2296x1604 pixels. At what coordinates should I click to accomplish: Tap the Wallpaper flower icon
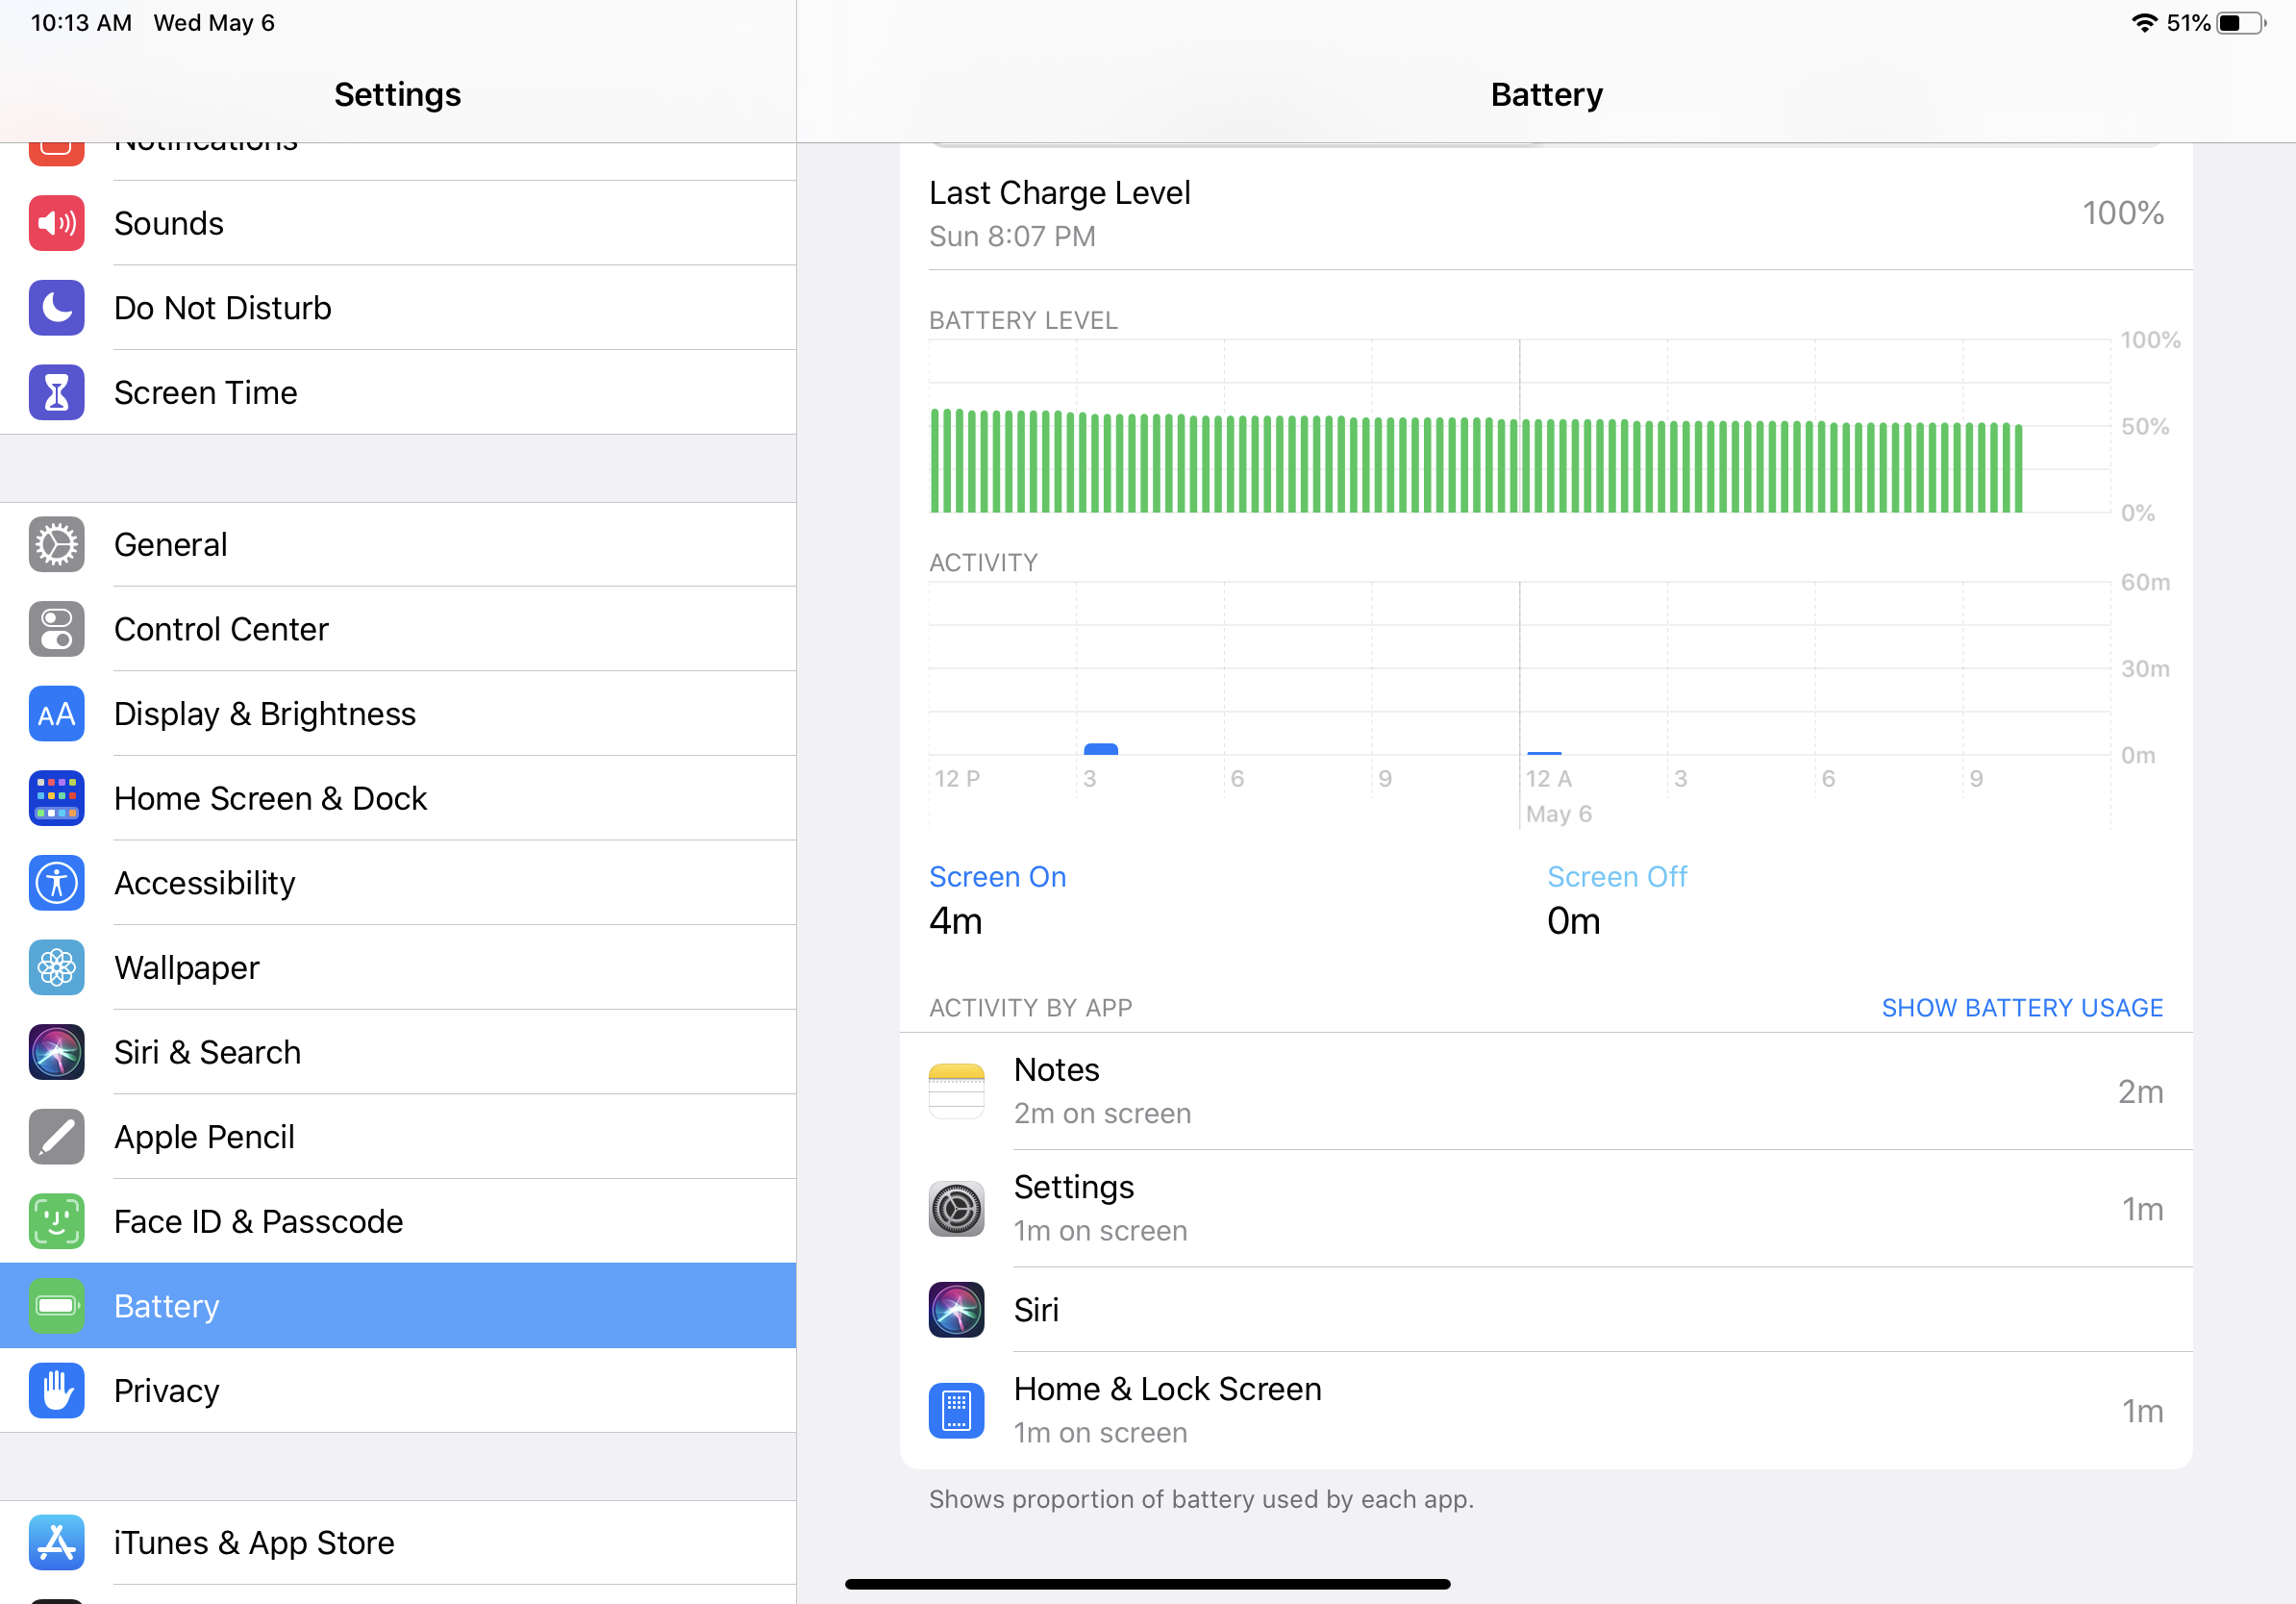[56, 968]
